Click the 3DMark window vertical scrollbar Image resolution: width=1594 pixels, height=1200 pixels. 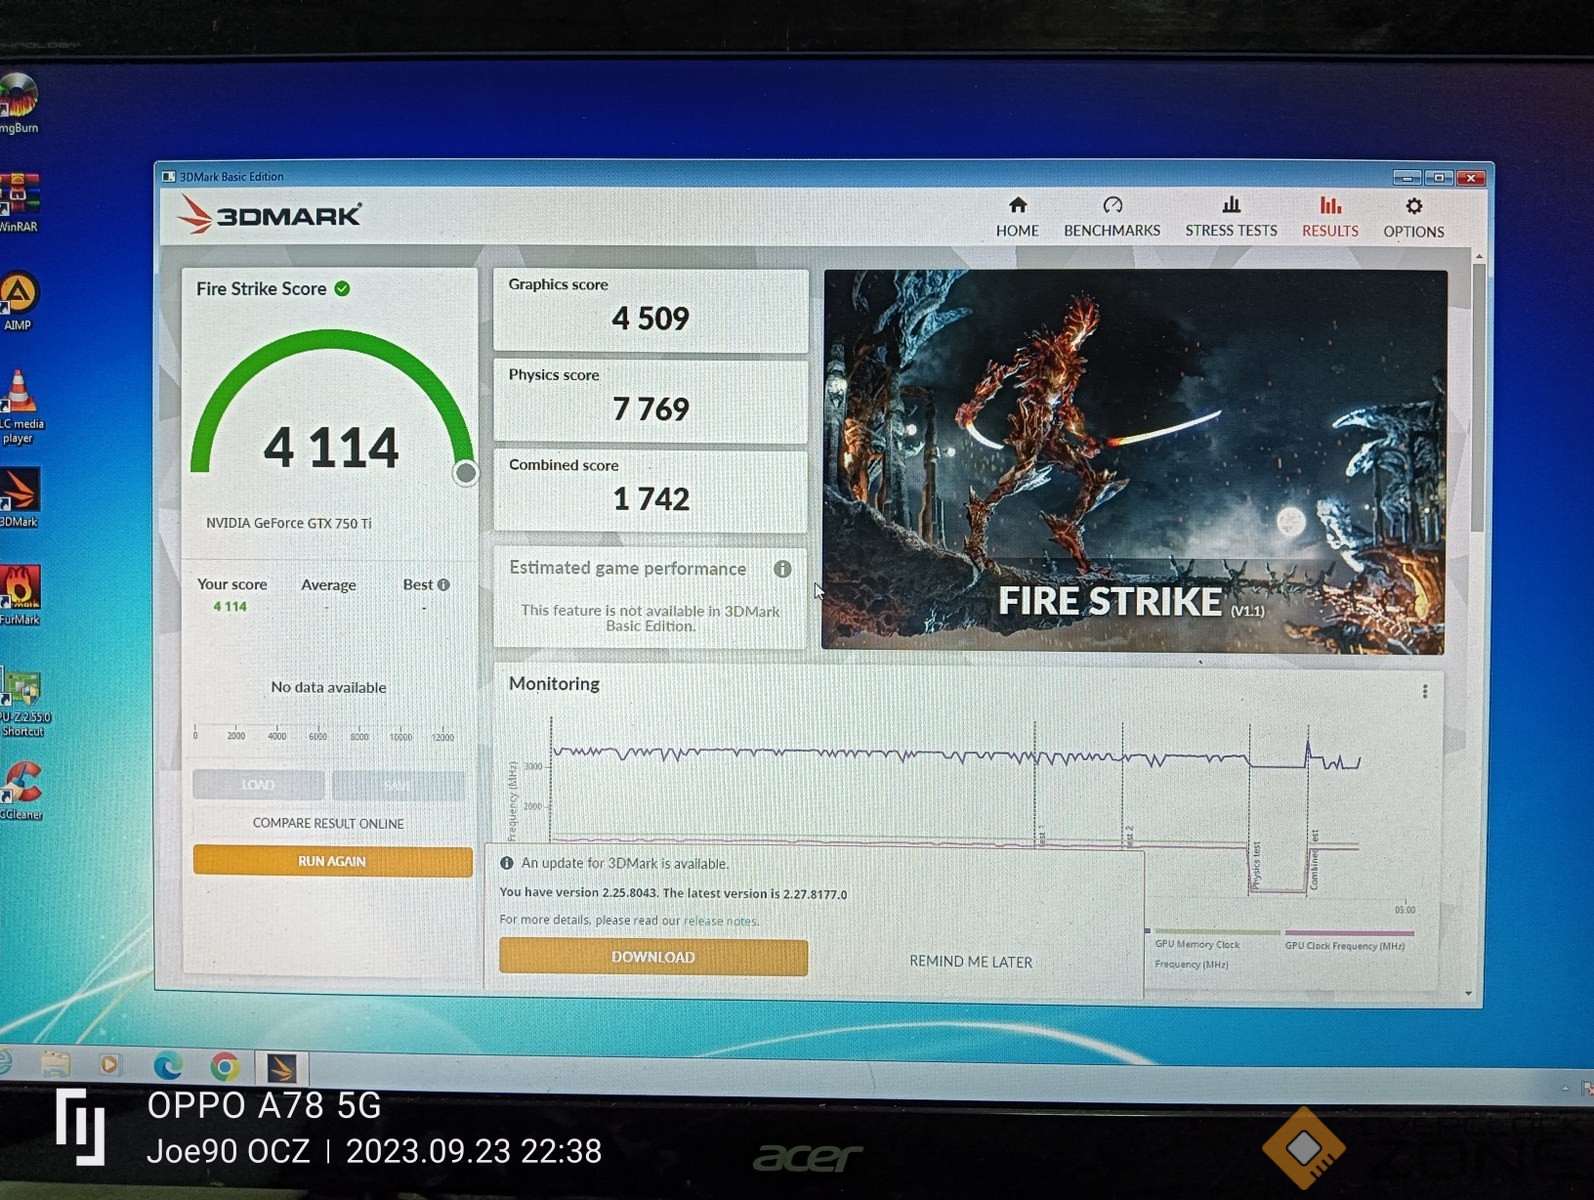tap(1478, 400)
